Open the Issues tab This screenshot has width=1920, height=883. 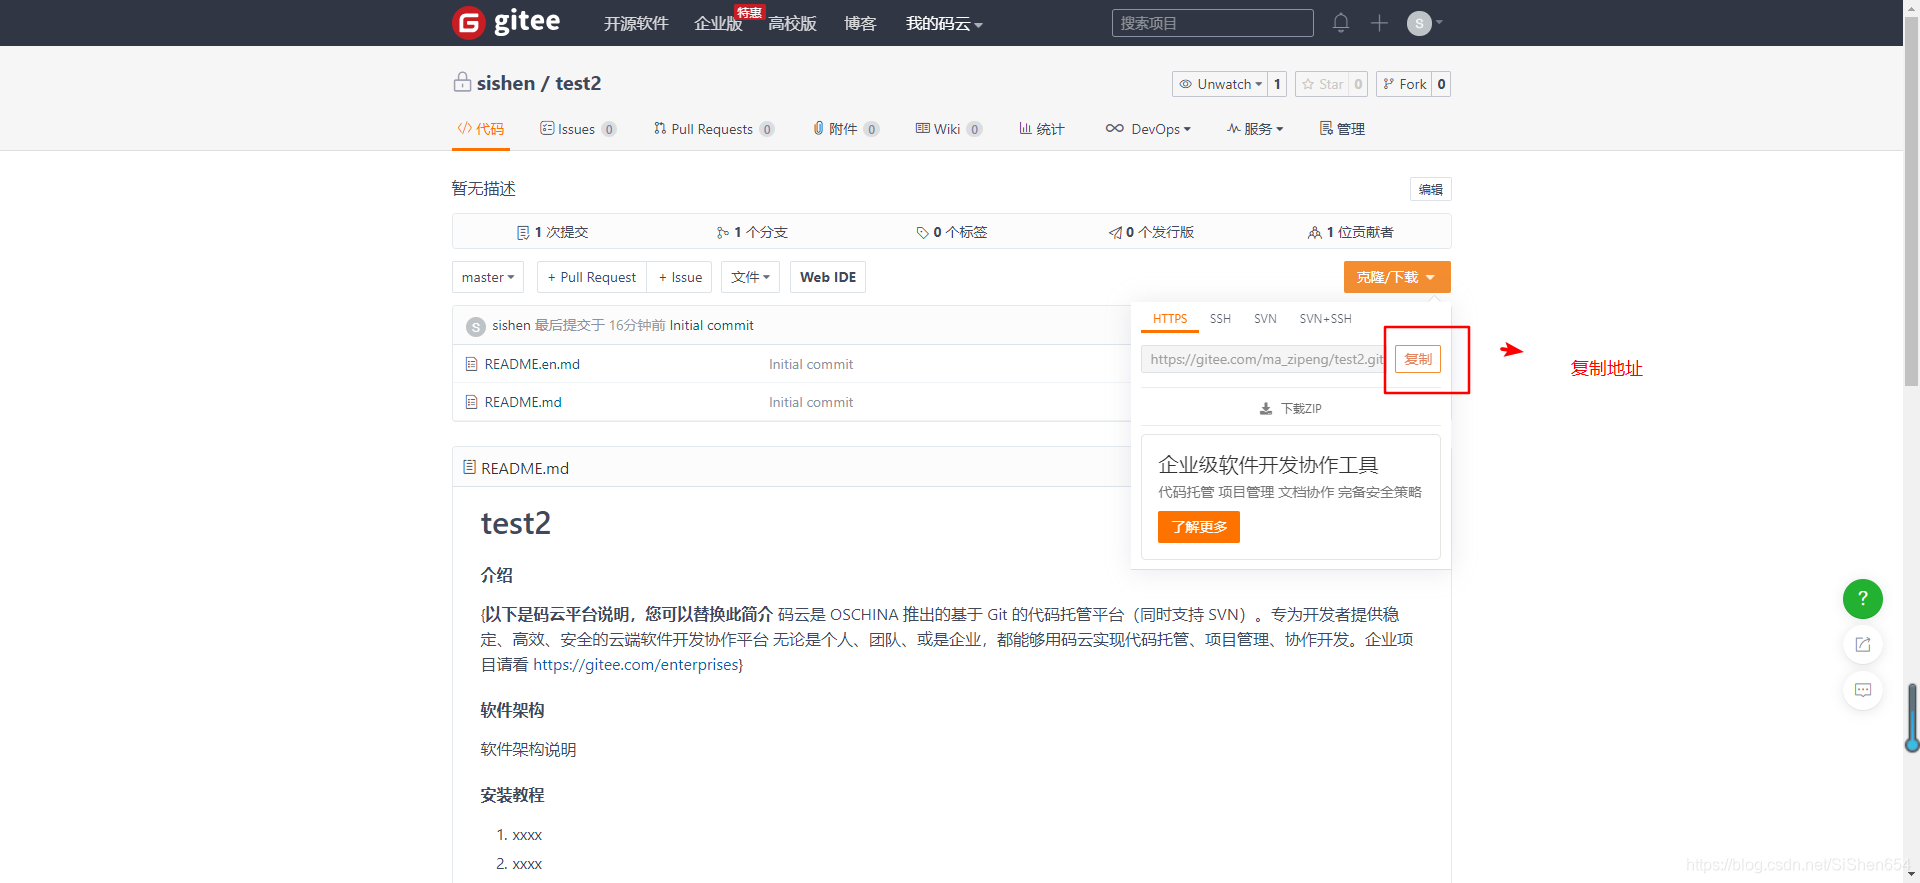pos(578,129)
